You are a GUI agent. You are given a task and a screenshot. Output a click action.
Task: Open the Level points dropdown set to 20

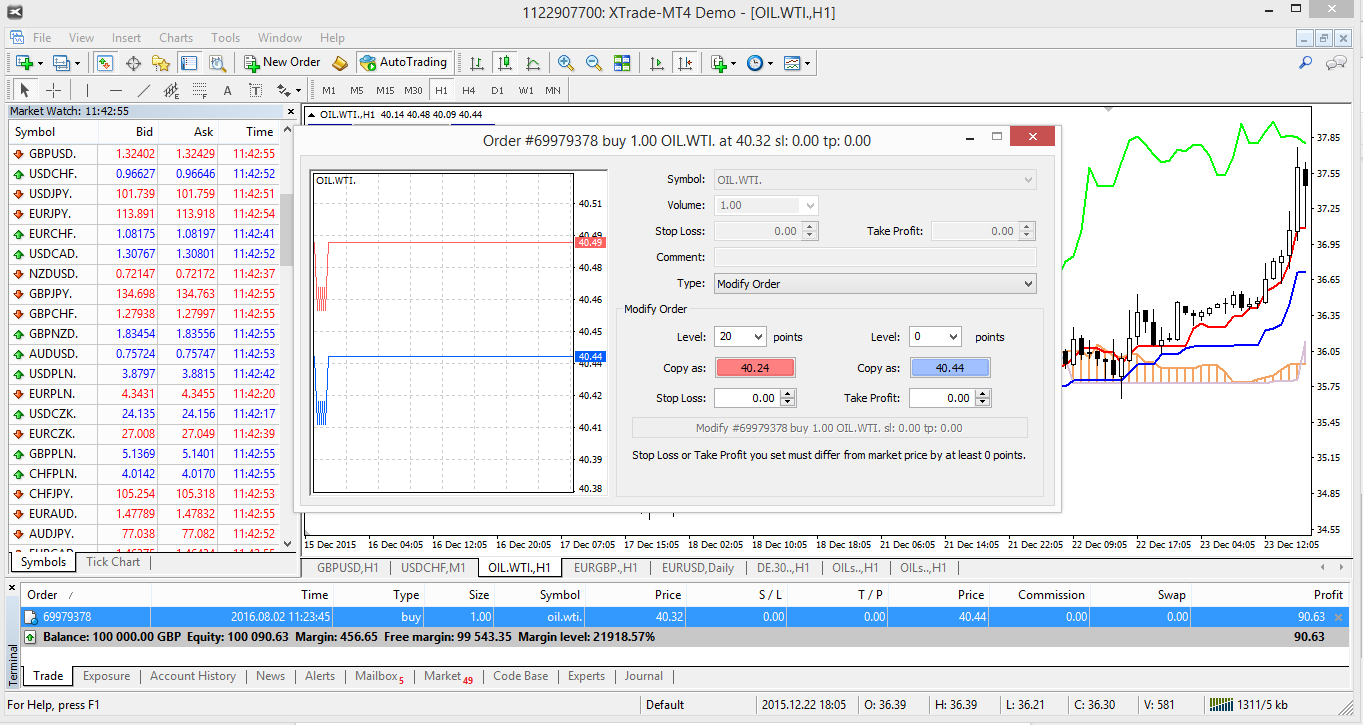coord(738,336)
